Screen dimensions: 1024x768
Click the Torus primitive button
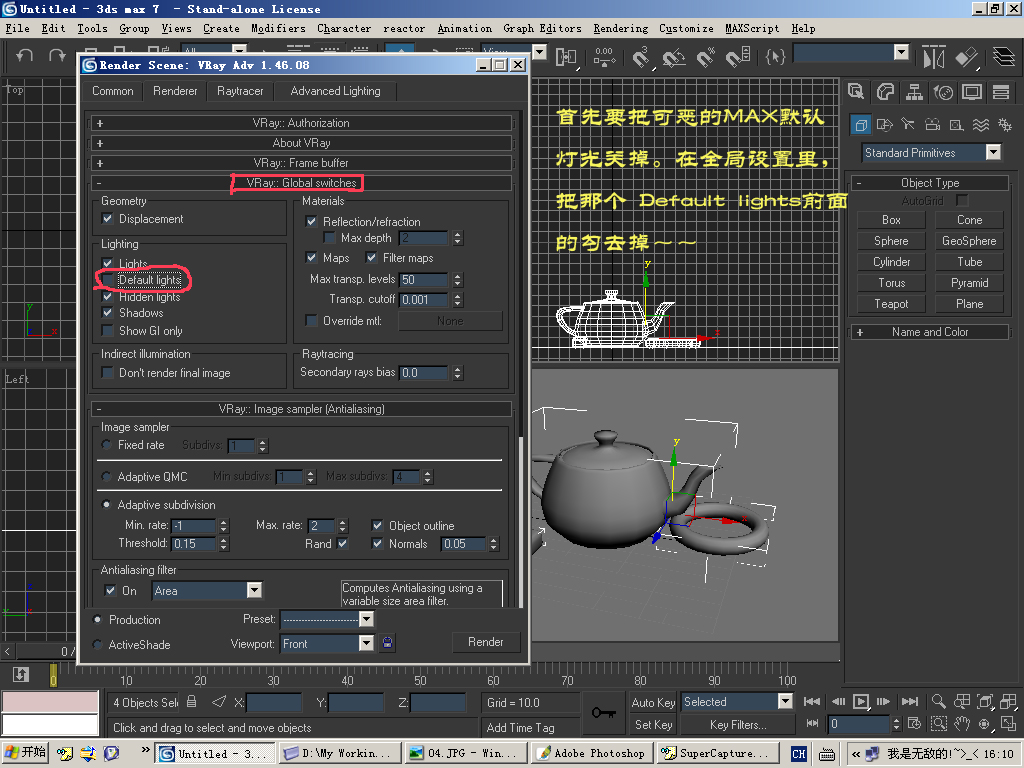(891, 283)
